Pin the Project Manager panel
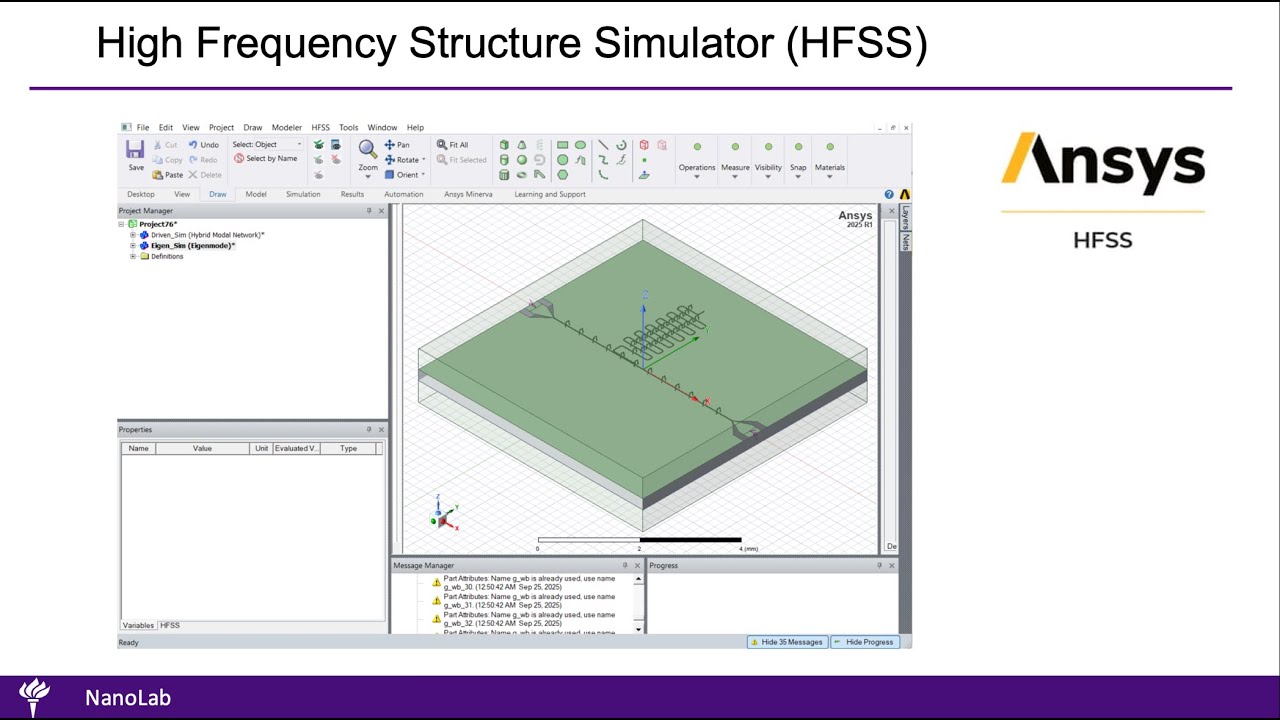 coord(369,211)
